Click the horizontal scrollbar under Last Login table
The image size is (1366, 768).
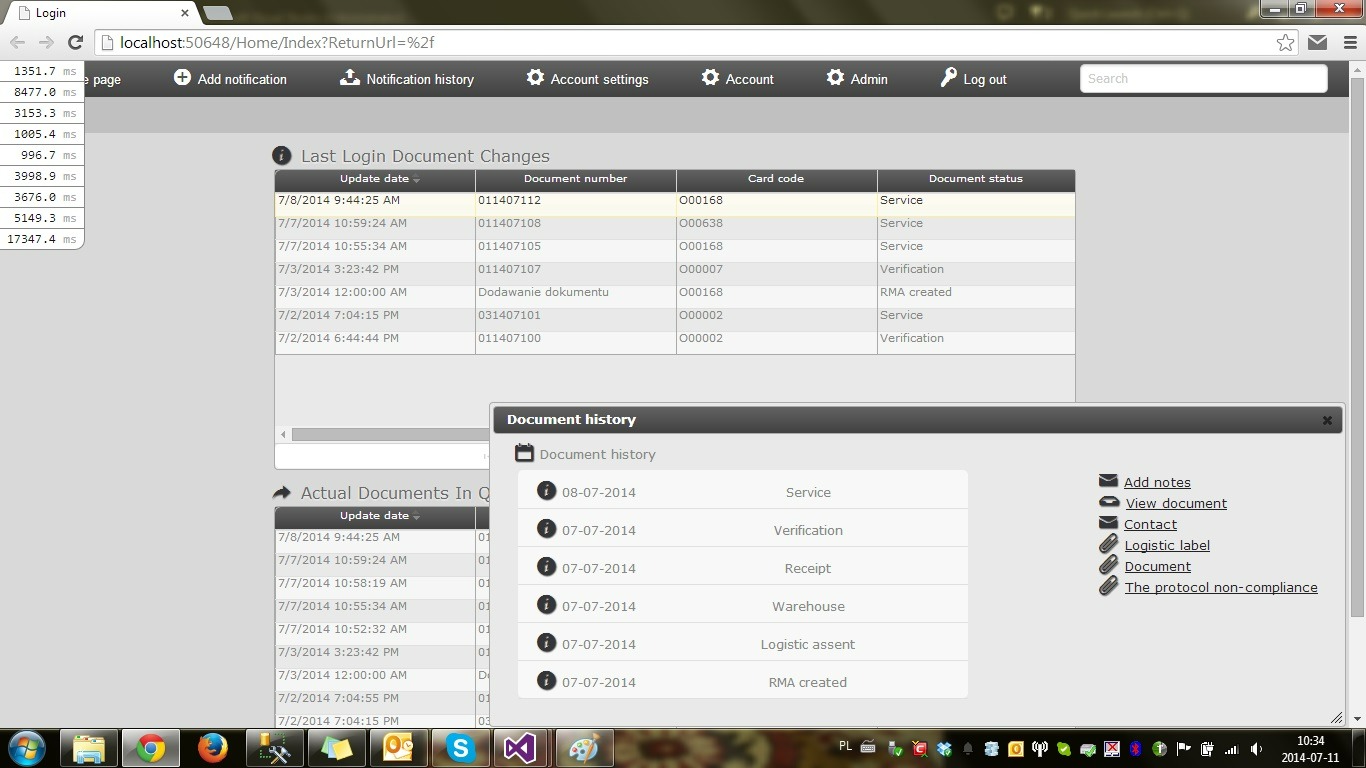pyautogui.click(x=390, y=434)
